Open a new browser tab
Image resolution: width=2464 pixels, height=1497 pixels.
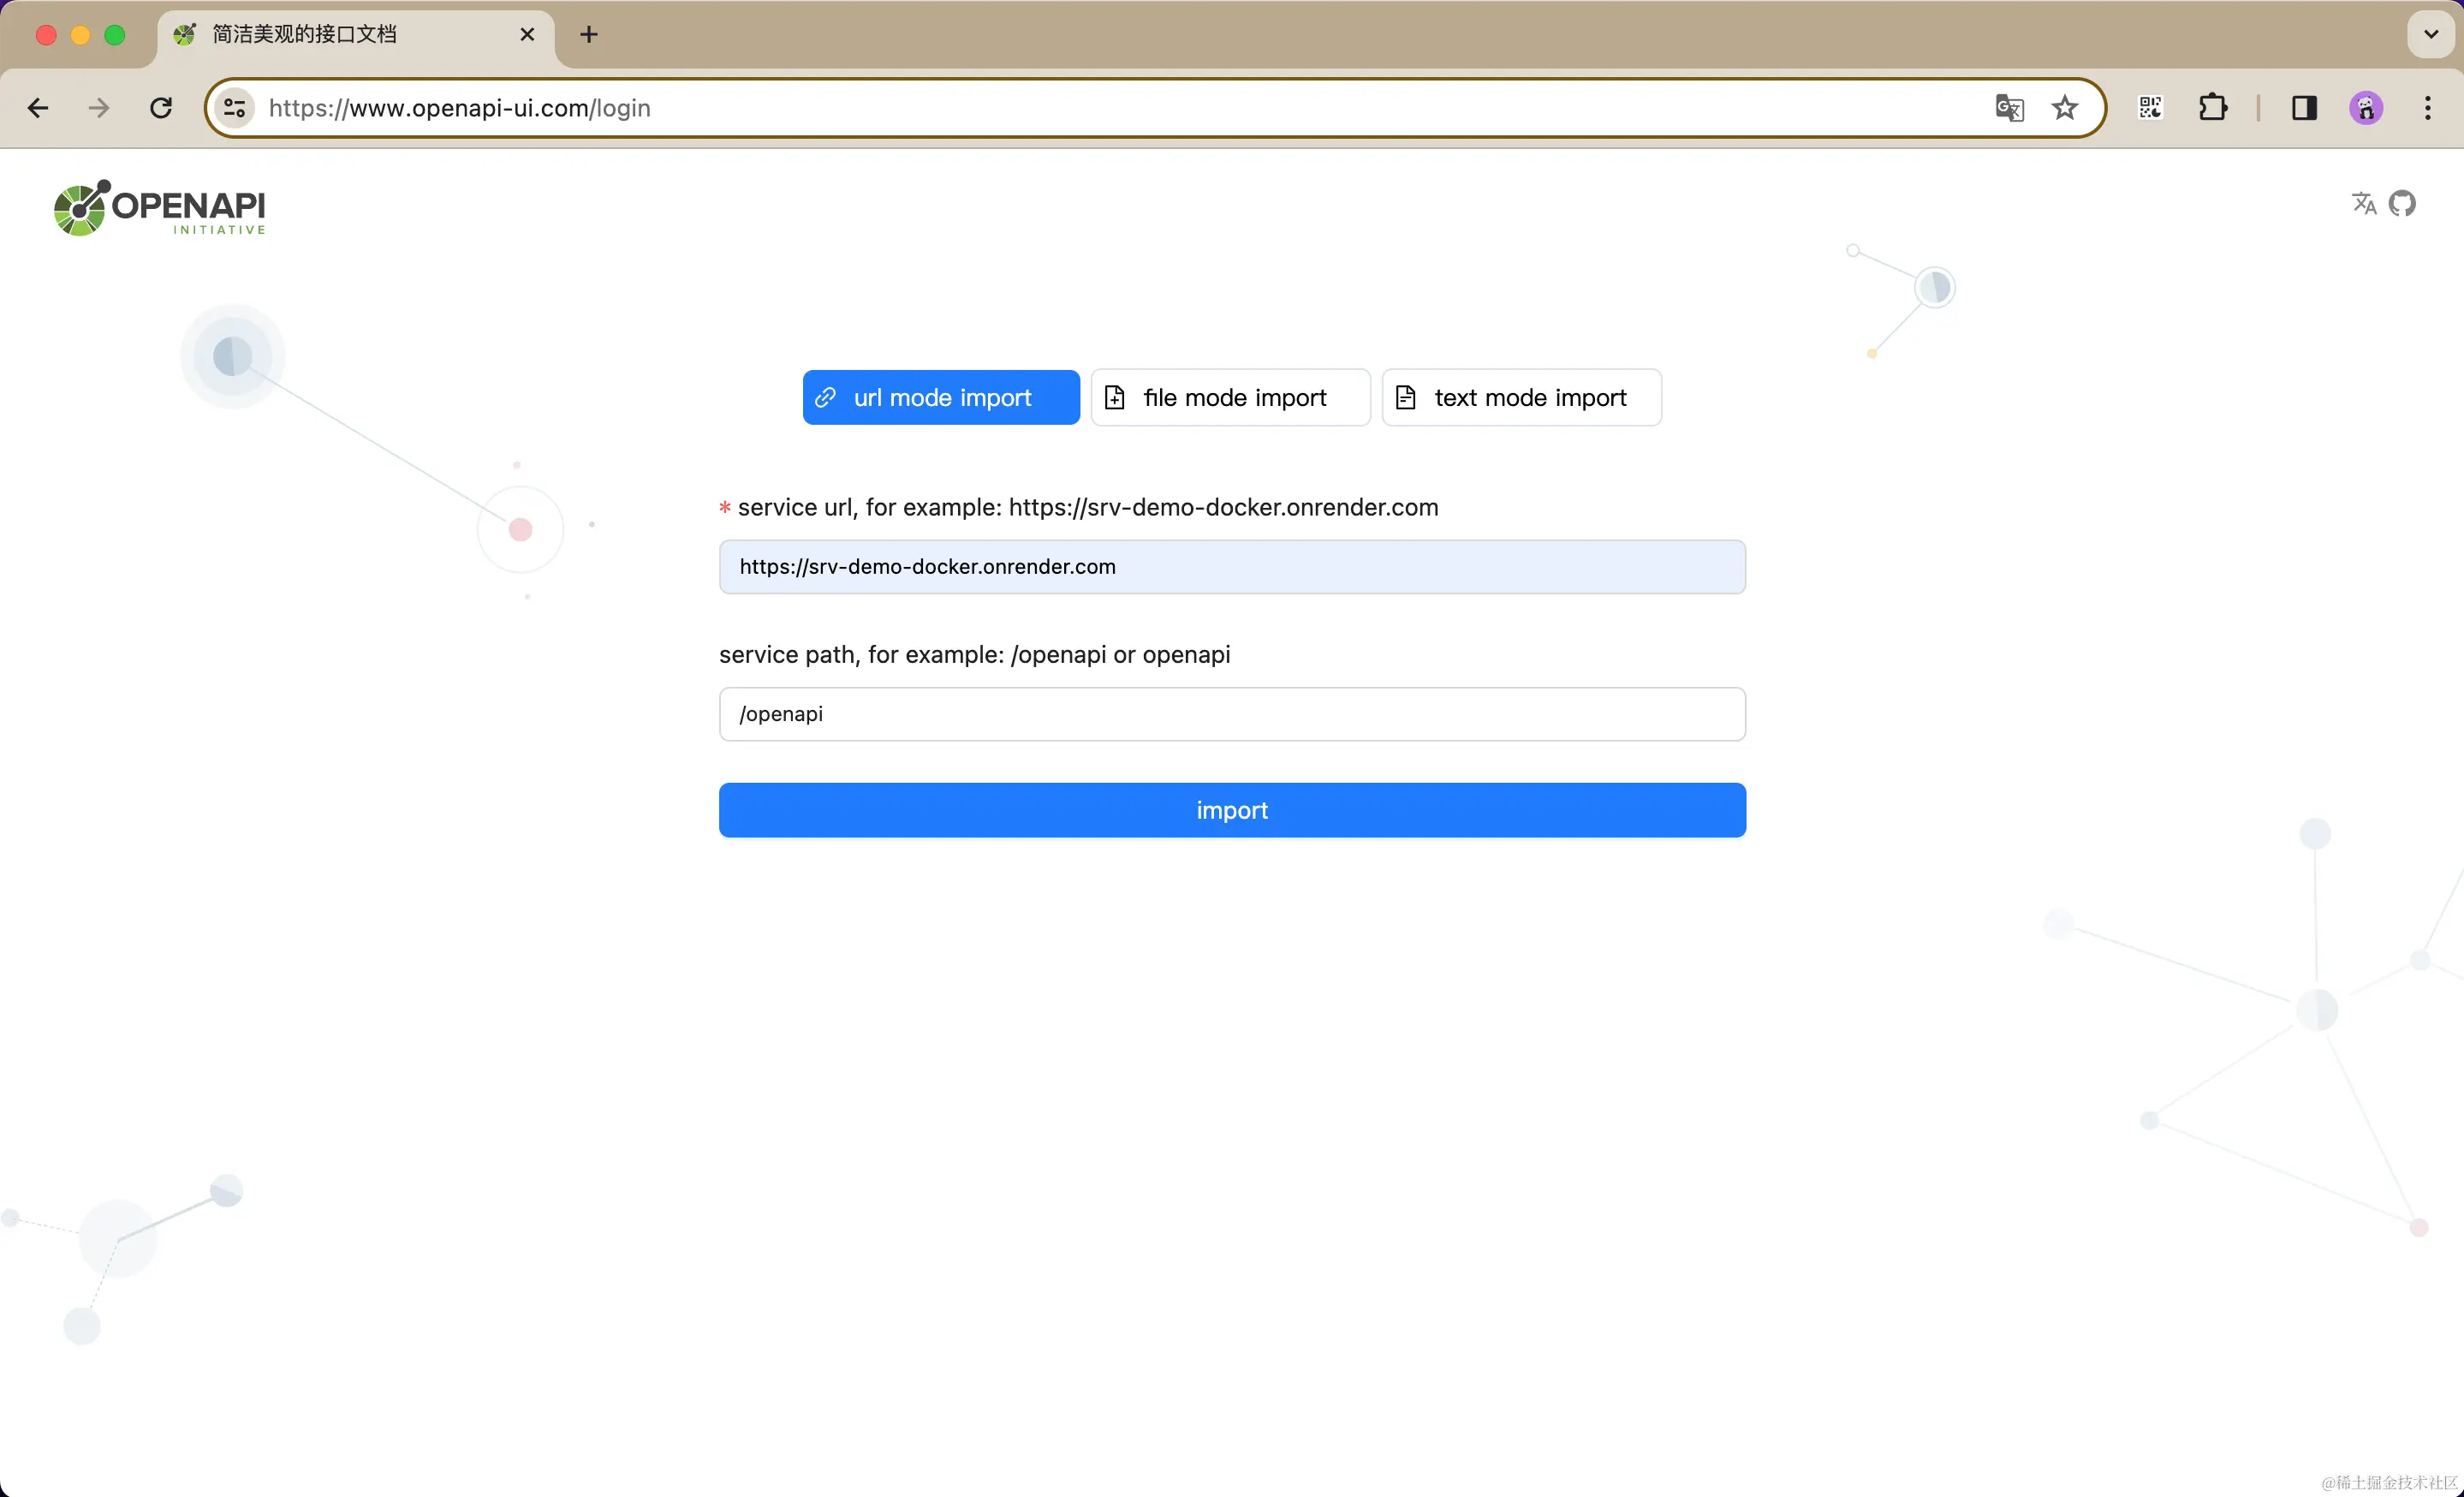tap(589, 35)
